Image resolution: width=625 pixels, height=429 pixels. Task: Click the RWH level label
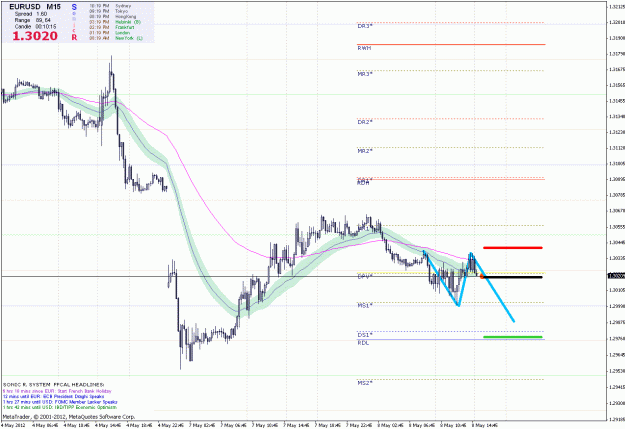(x=364, y=48)
